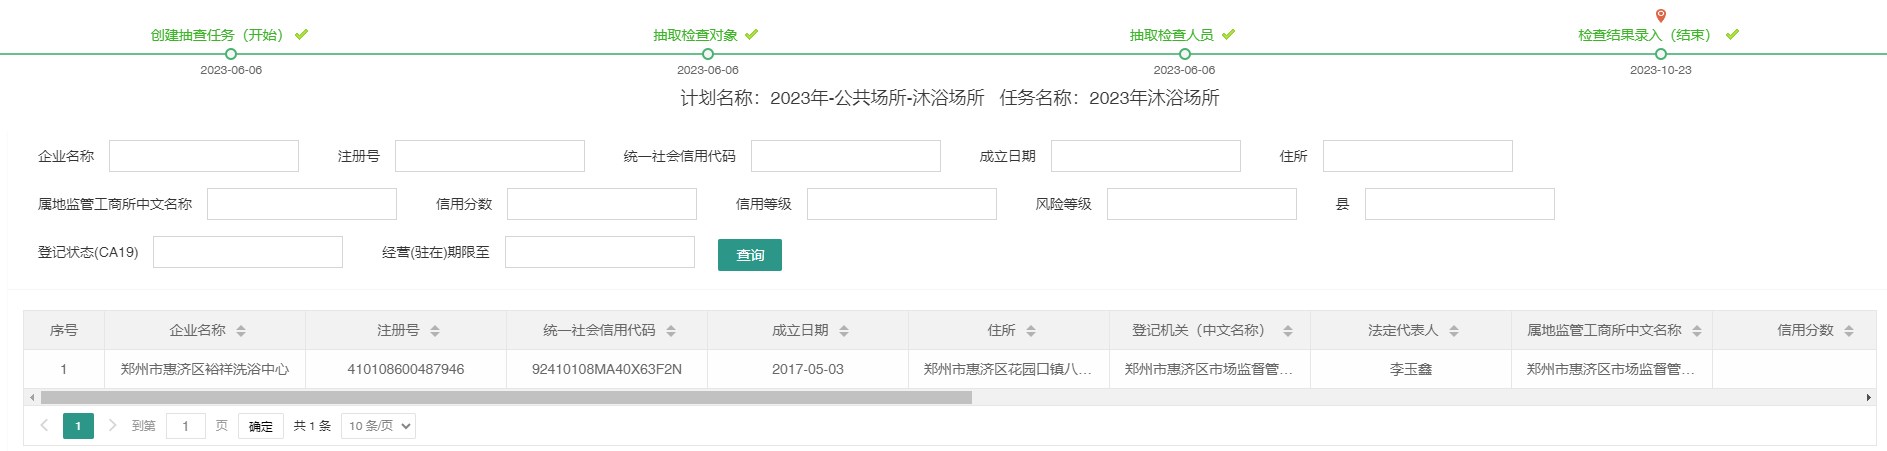The height and width of the screenshot is (451, 1887).
Task: Click legal representative 李玉鑫
Action: point(1411,369)
